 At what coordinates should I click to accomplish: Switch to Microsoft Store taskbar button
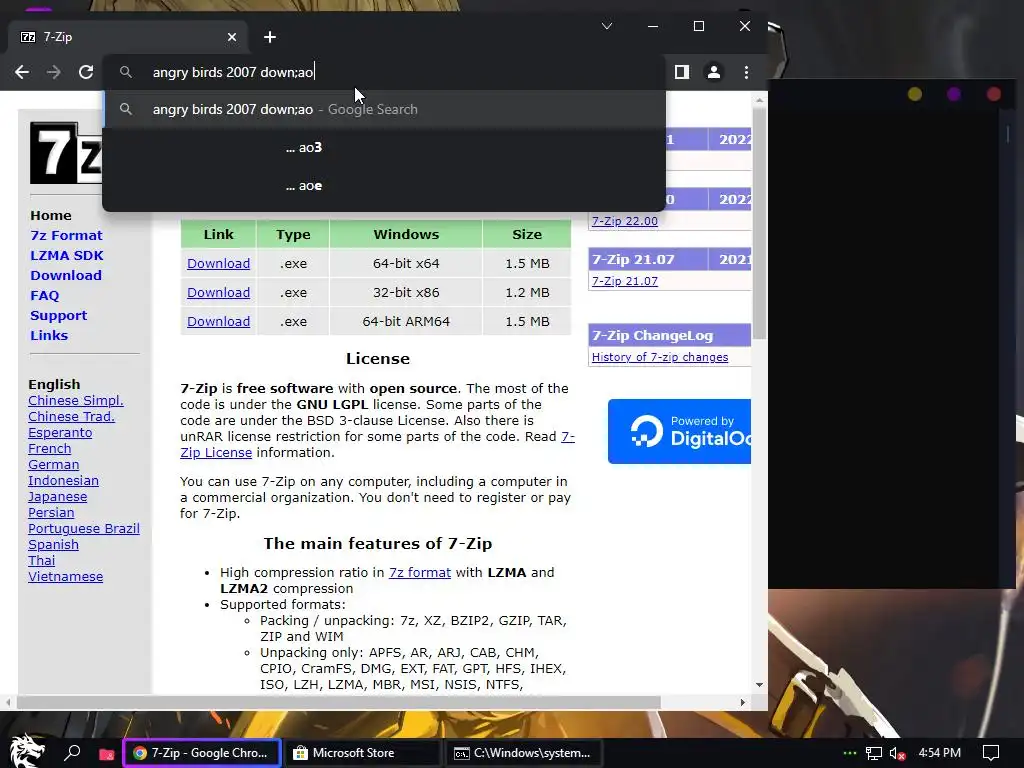(x=364, y=753)
